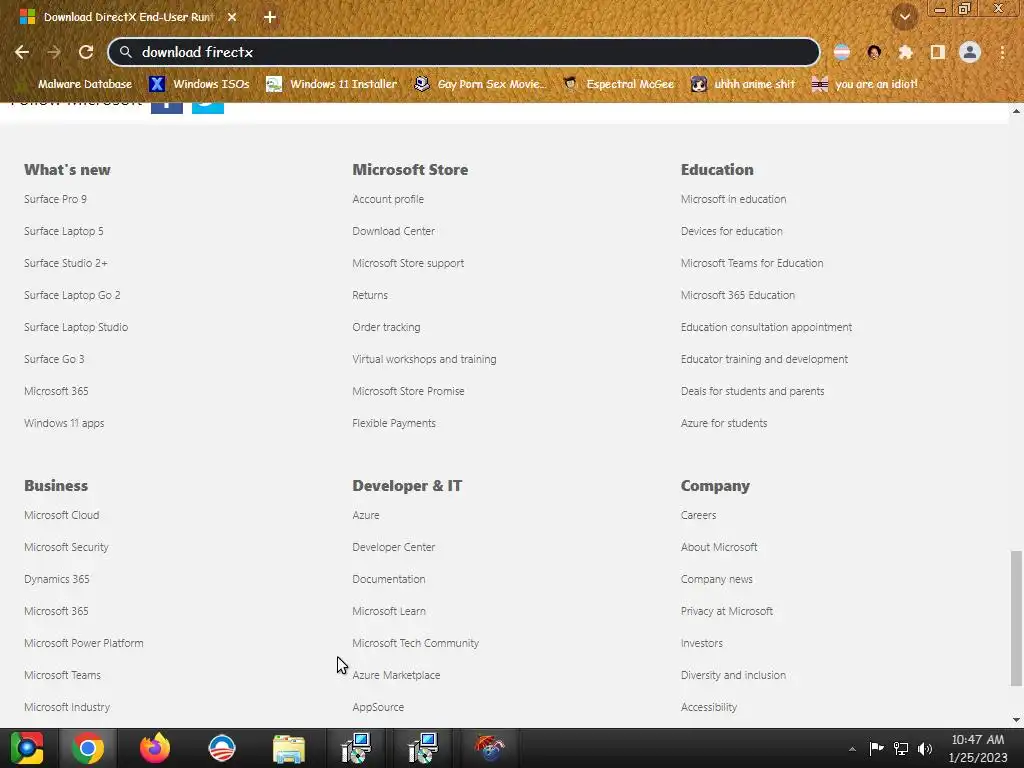
Task: Click the striped flag extension icon
Action: pyautogui.click(x=842, y=52)
